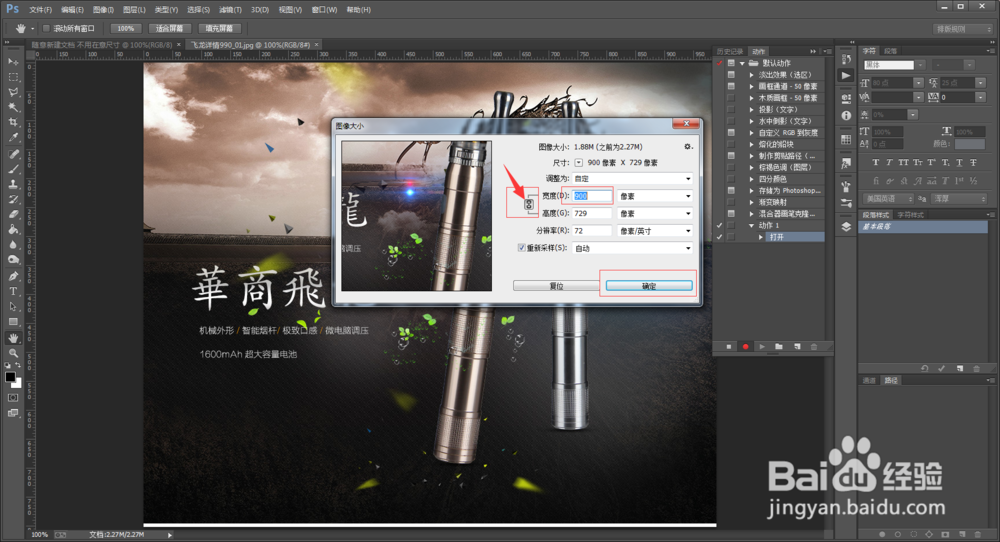The image size is (1000, 542).
Task: Open the 调整为 preset dropdown
Action: click(632, 179)
